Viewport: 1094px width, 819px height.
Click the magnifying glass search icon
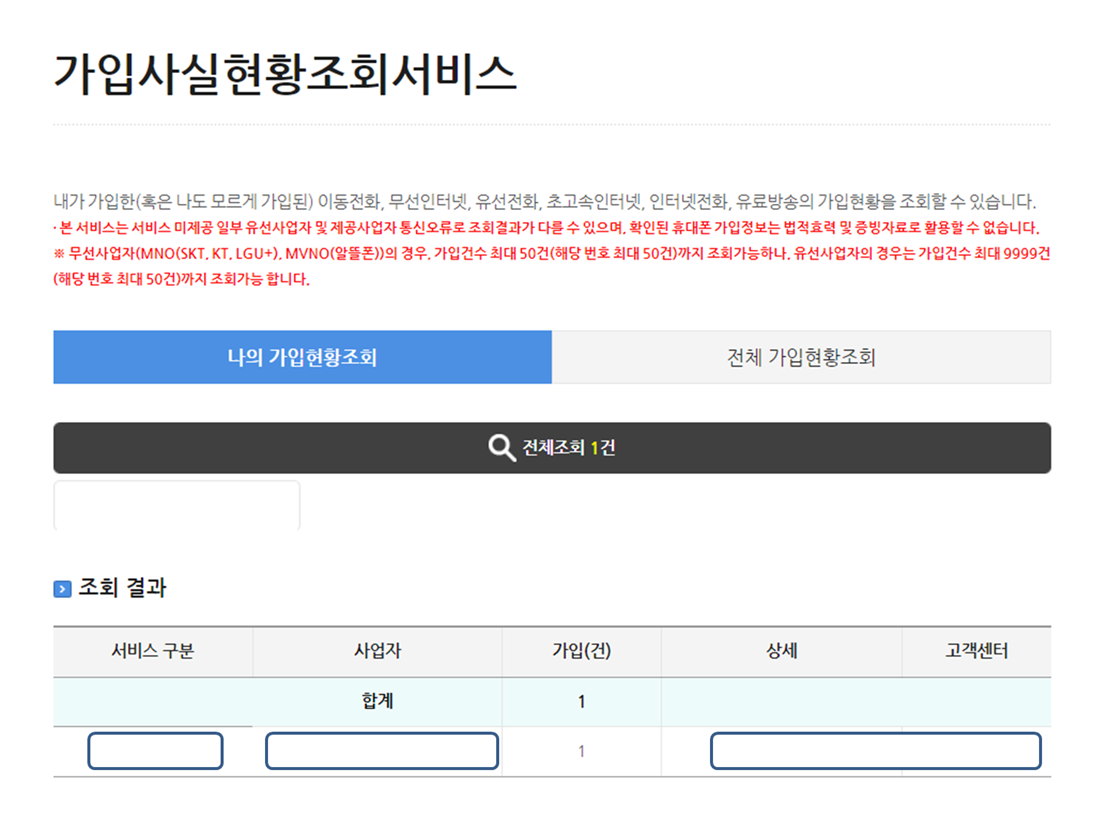(497, 447)
